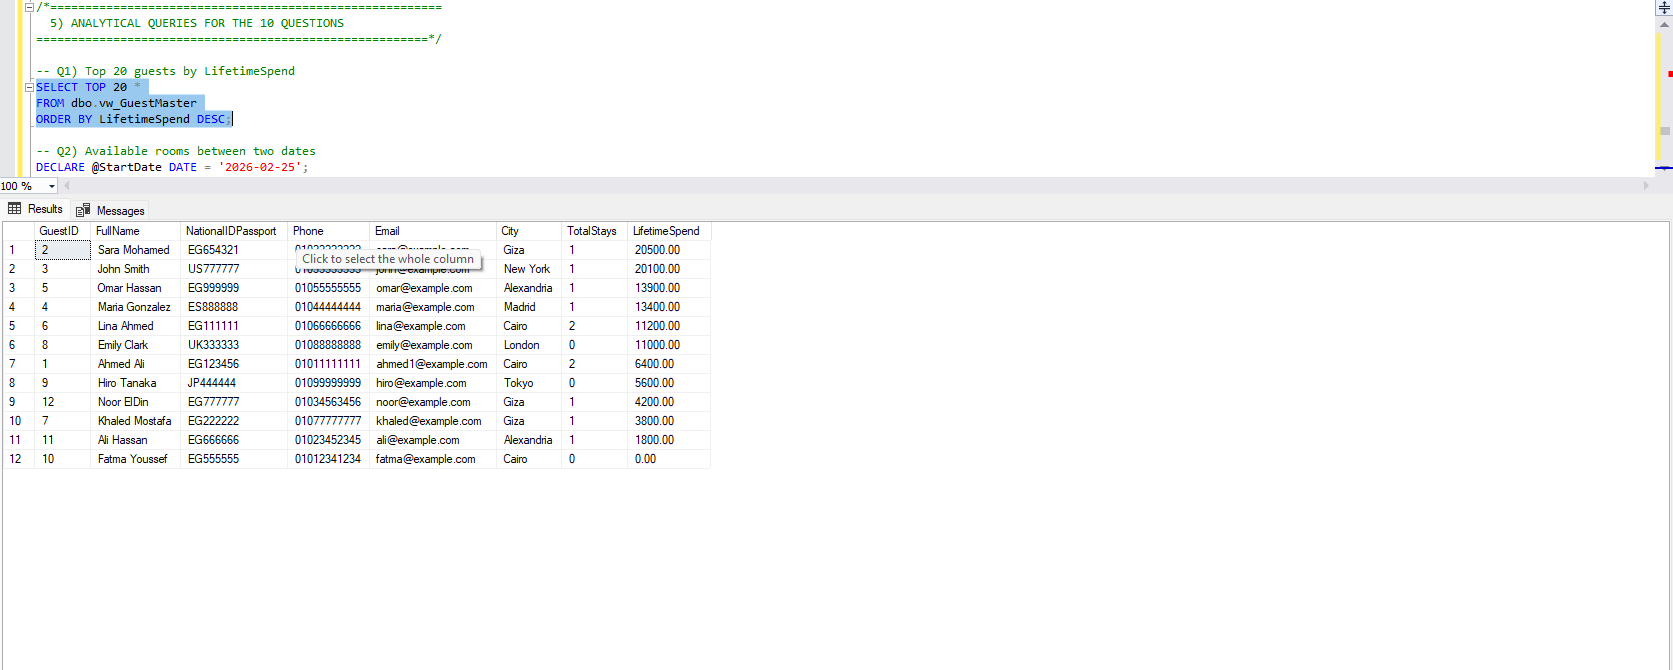Screen dimensions: 1673x670
Task: Select the LifetimeSpend column header
Action: coord(668,231)
